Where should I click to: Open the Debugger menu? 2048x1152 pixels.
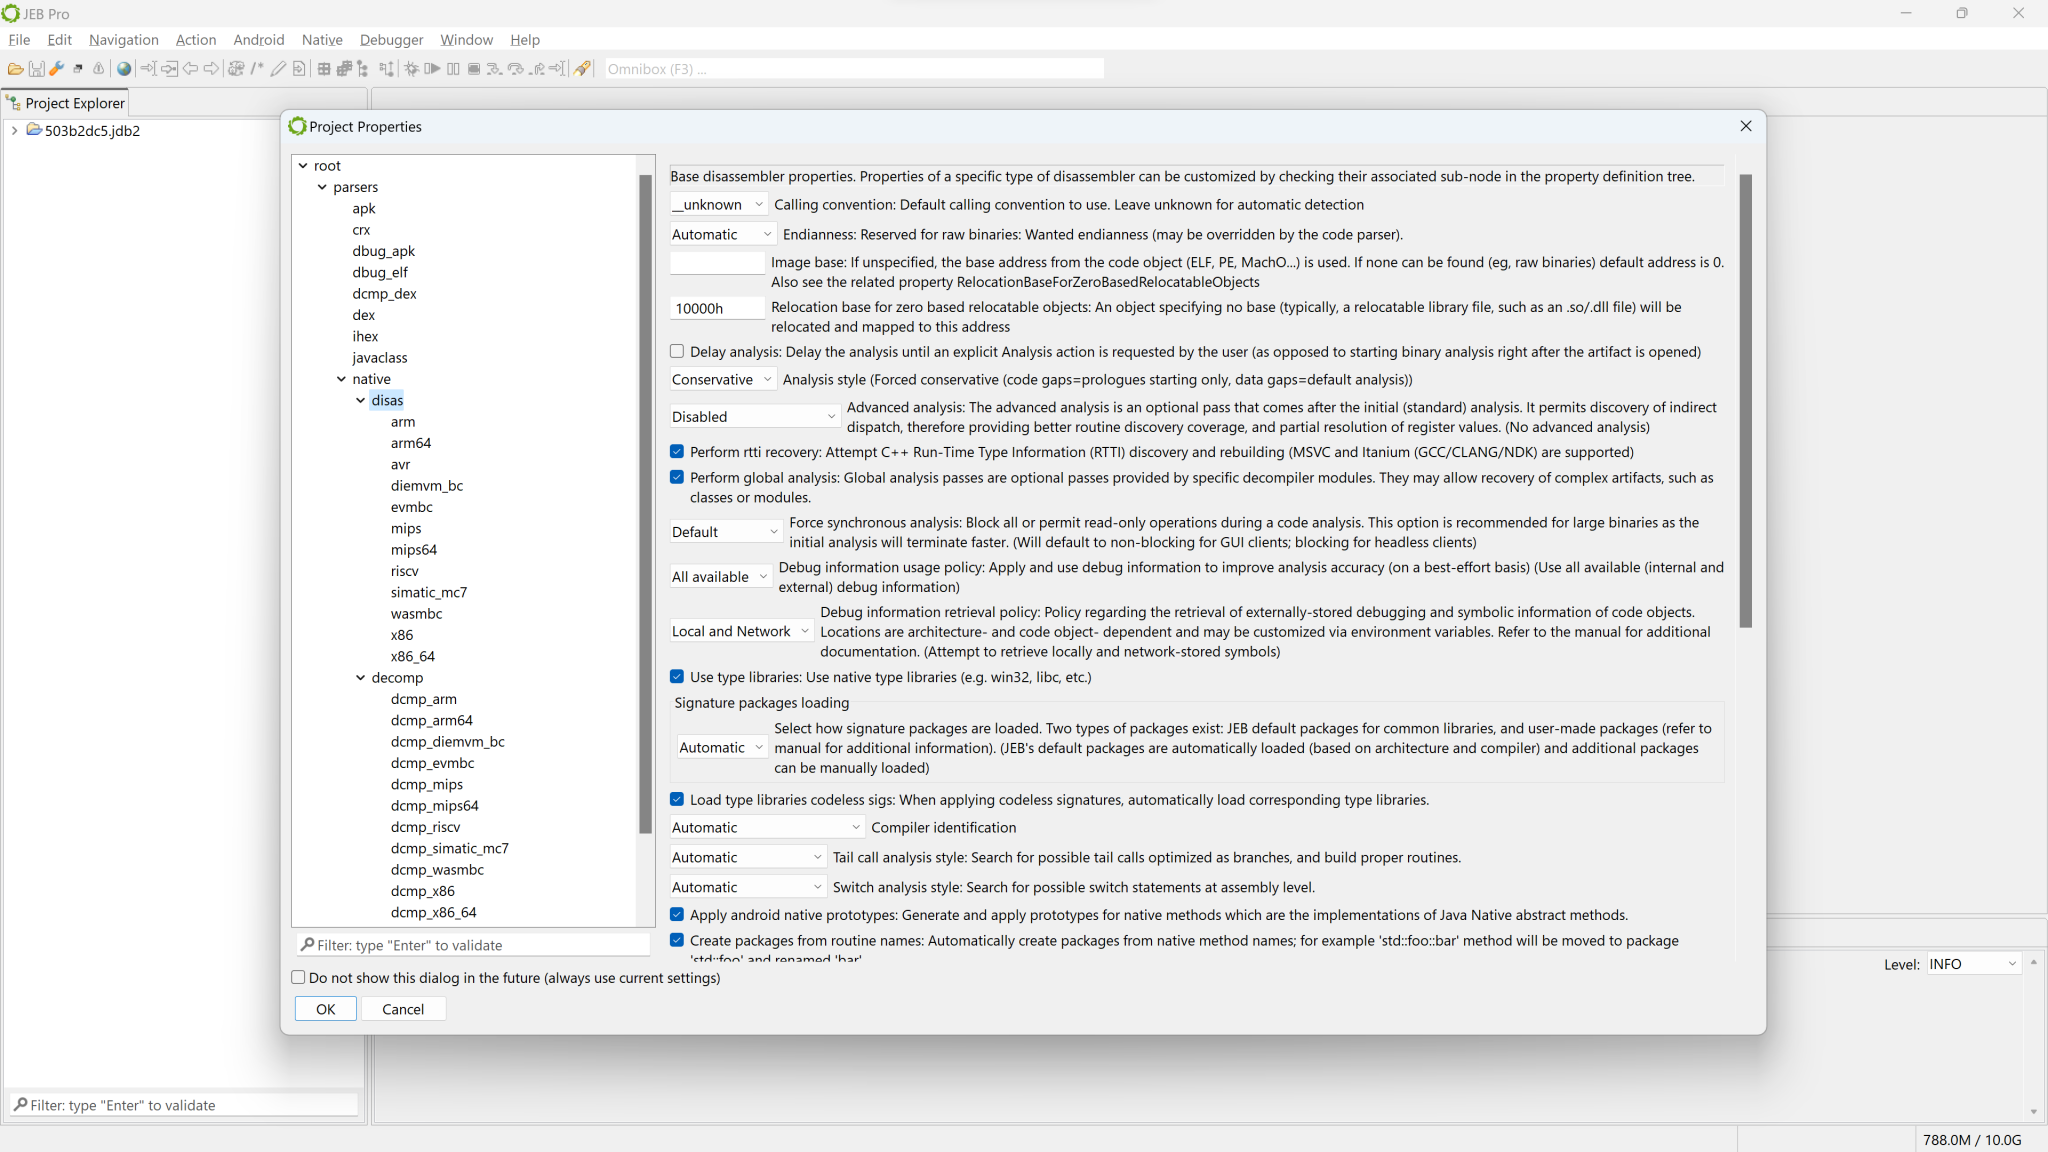pyautogui.click(x=391, y=40)
